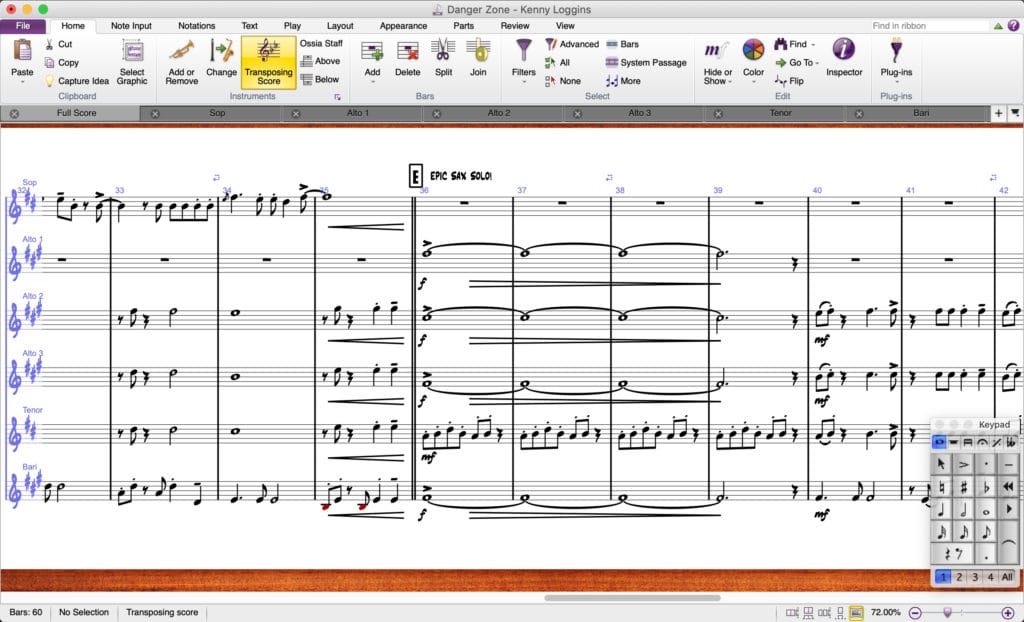Image resolution: width=1024 pixels, height=622 pixels.
Task: Click the Paste clipboard icon
Action: pyautogui.click(x=22, y=50)
